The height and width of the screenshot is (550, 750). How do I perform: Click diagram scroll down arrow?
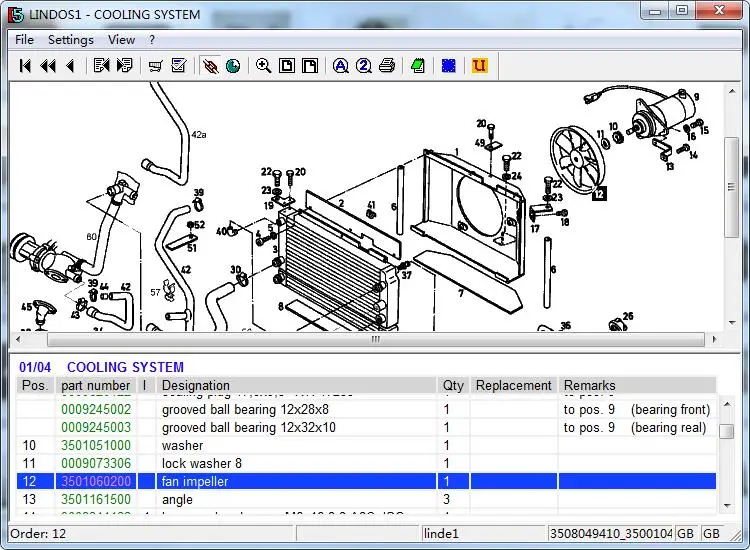click(732, 323)
